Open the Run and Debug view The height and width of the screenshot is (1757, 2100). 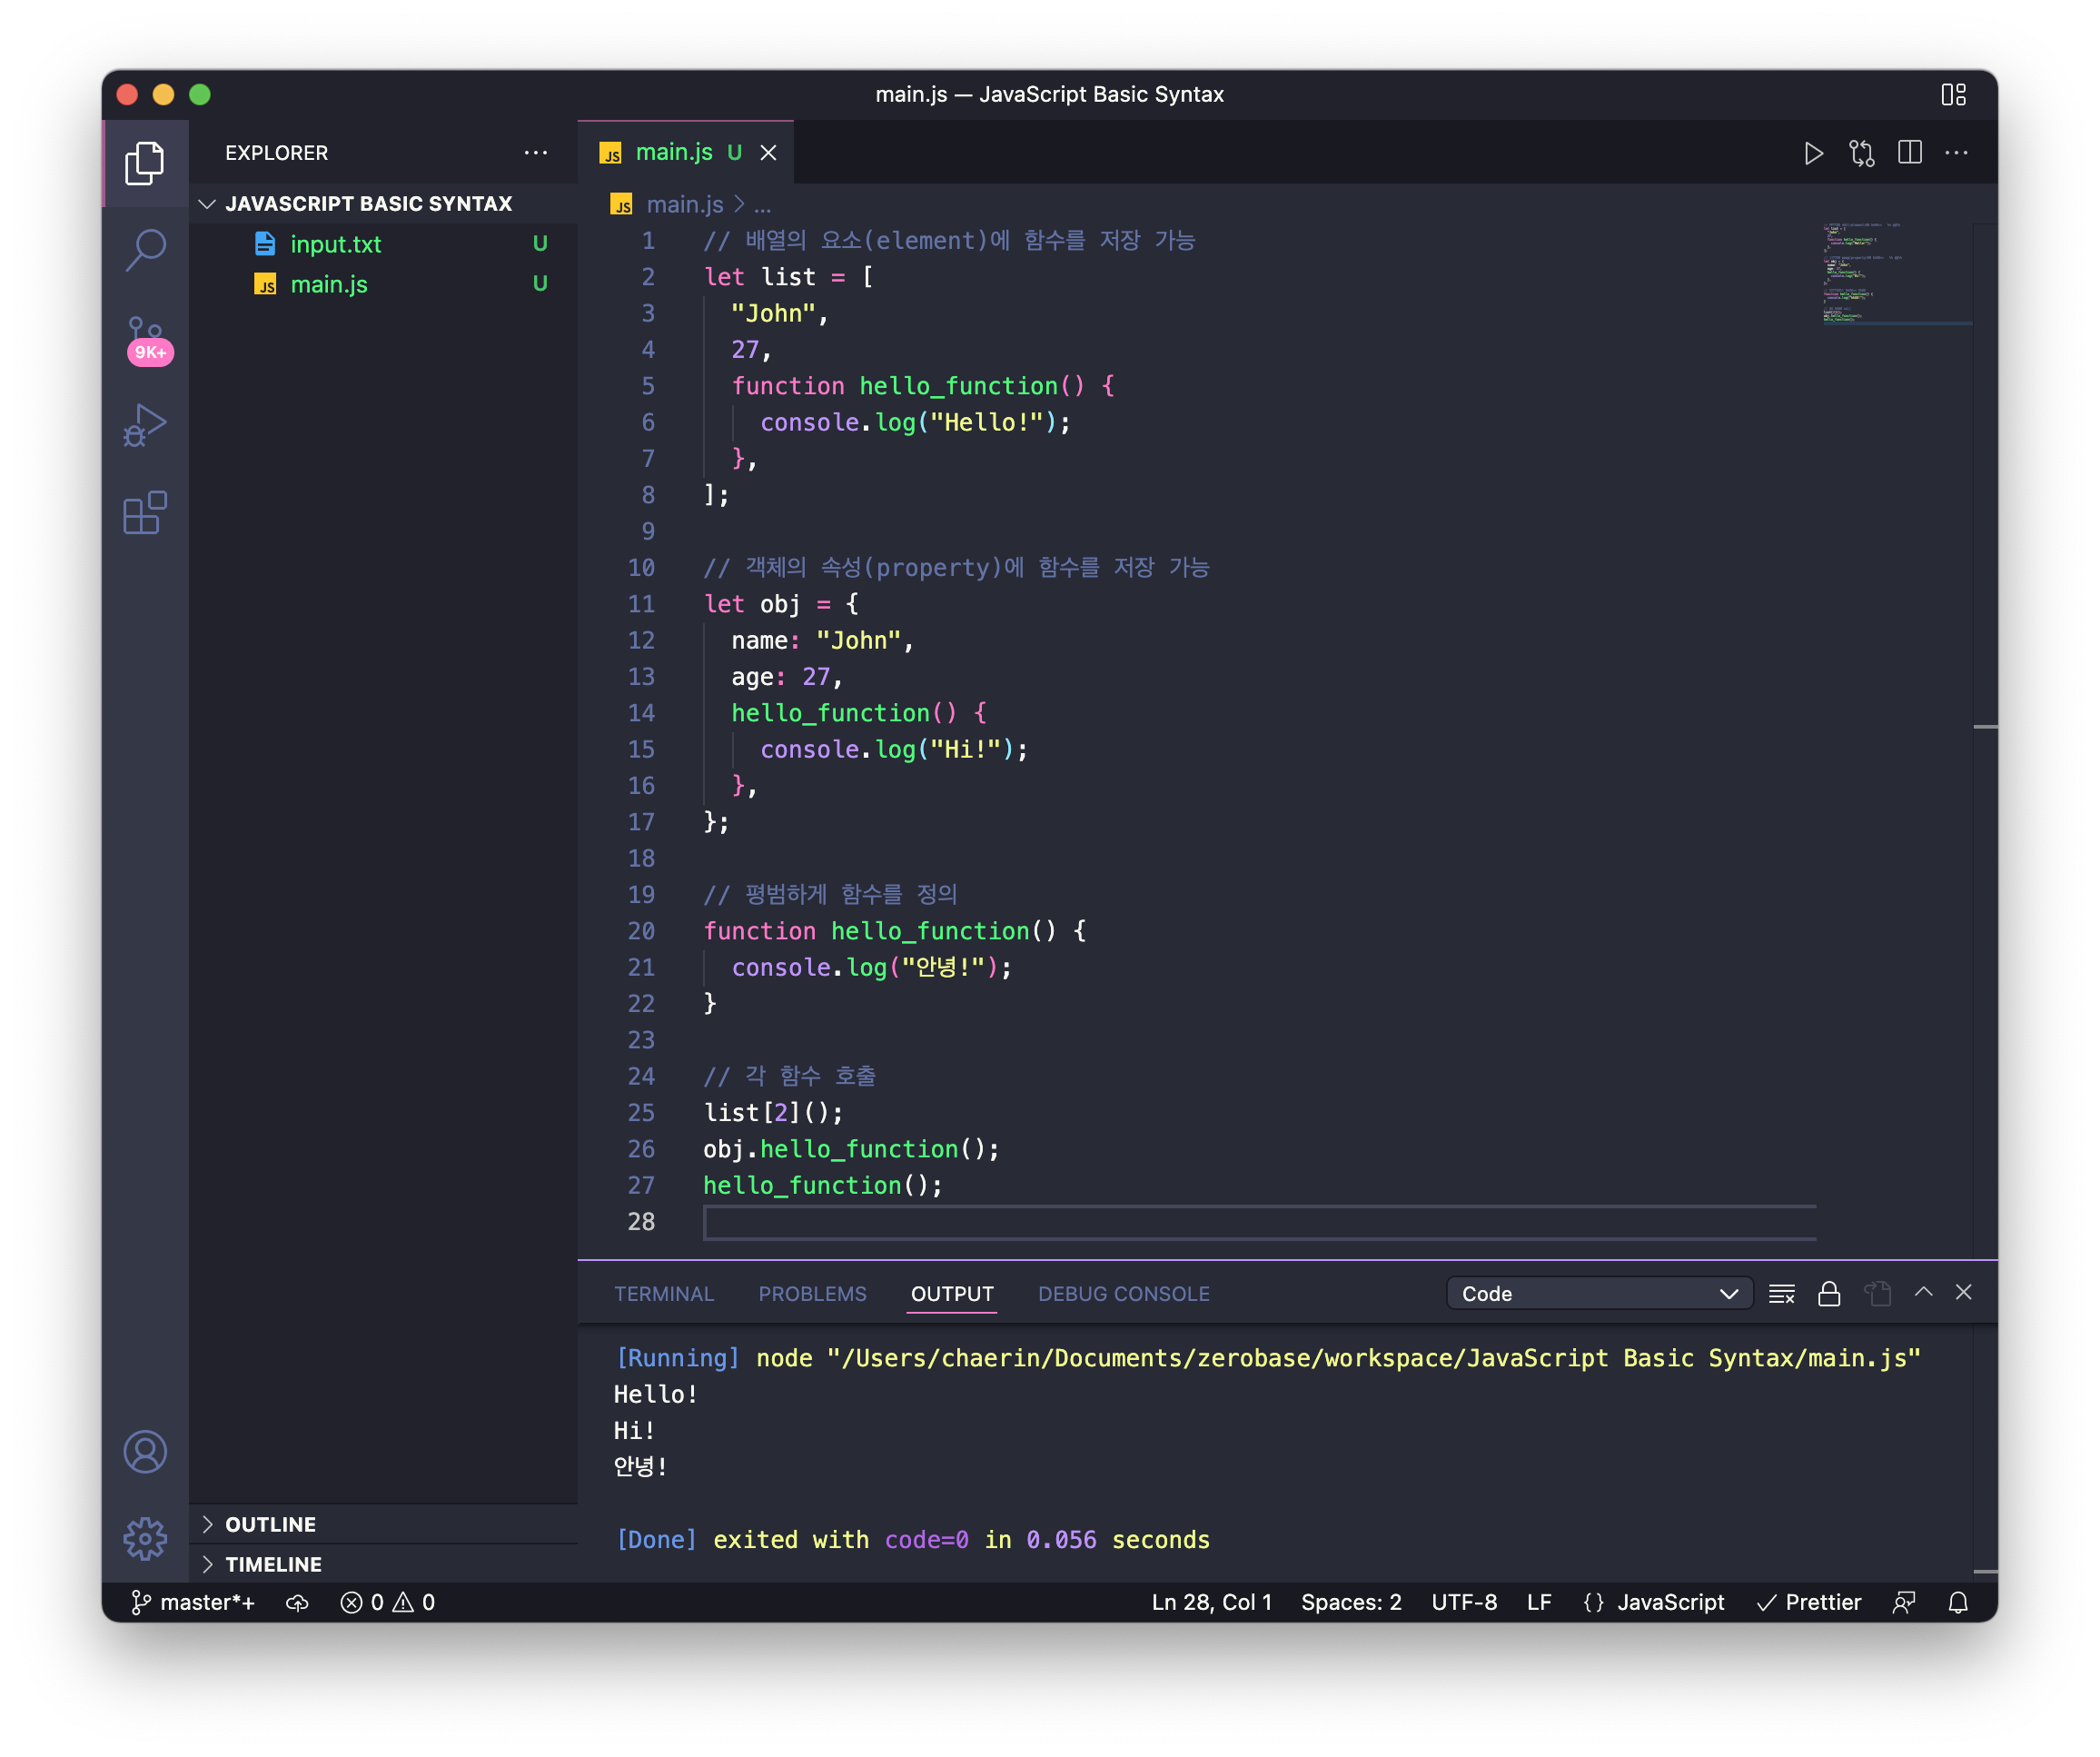(146, 425)
